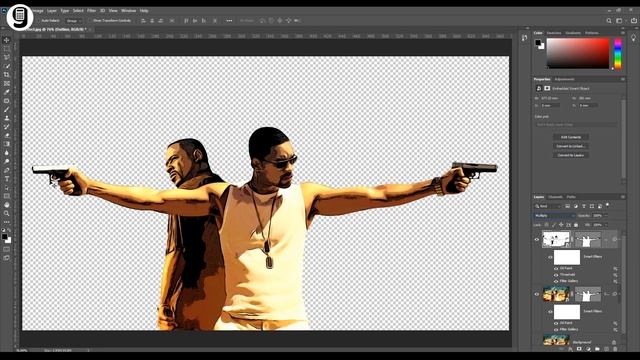Select the Brush tool

coord(7,109)
